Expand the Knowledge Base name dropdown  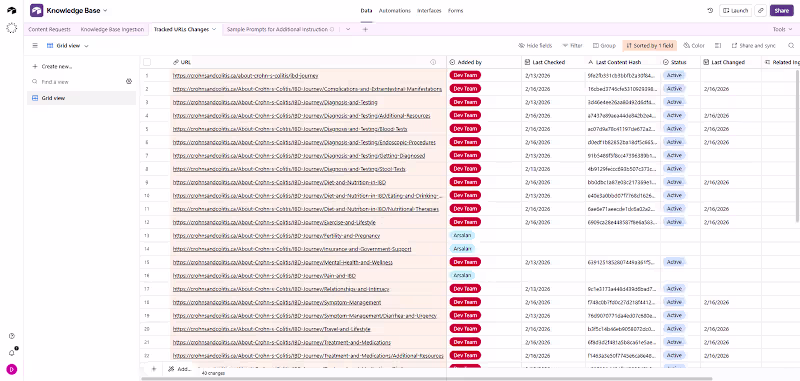pos(106,10)
